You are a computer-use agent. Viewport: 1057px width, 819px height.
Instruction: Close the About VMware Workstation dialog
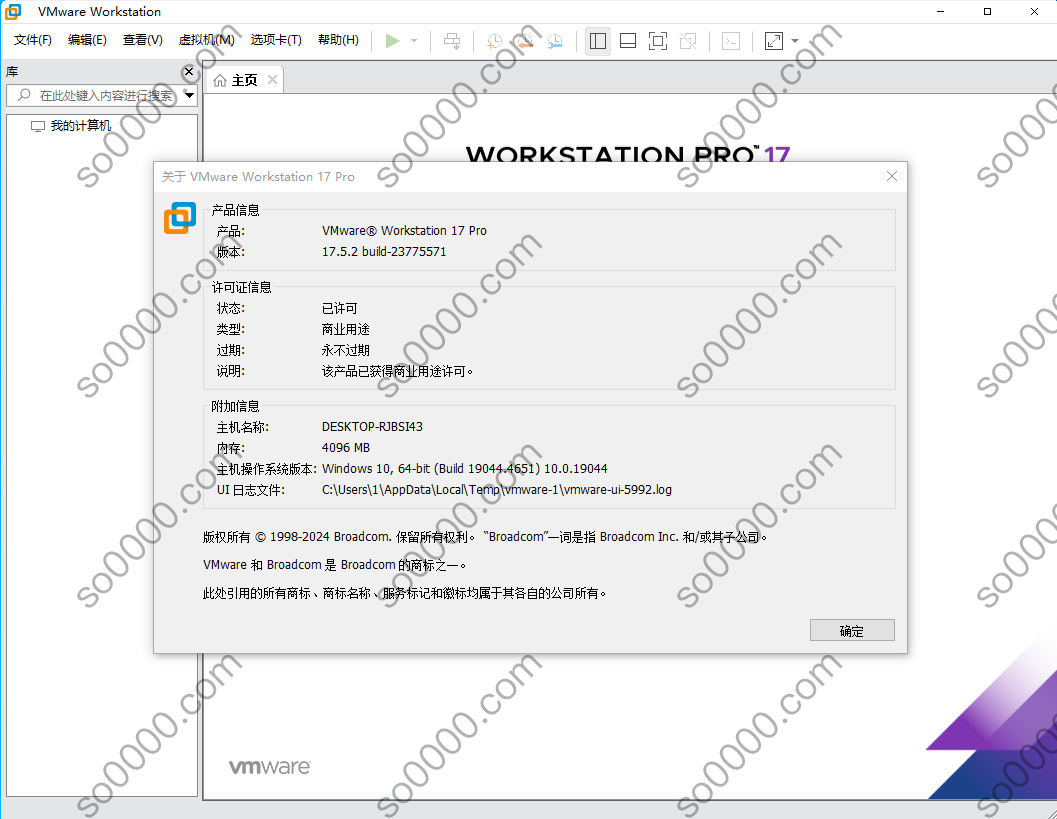tap(892, 176)
